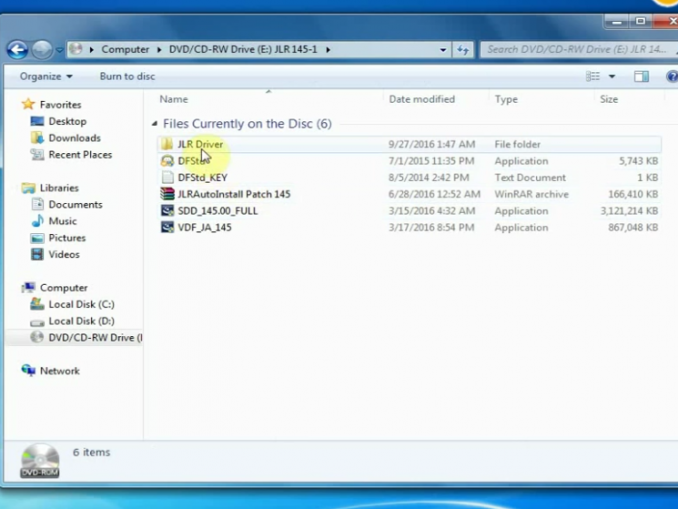Open the Pictures library

click(x=67, y=238)
